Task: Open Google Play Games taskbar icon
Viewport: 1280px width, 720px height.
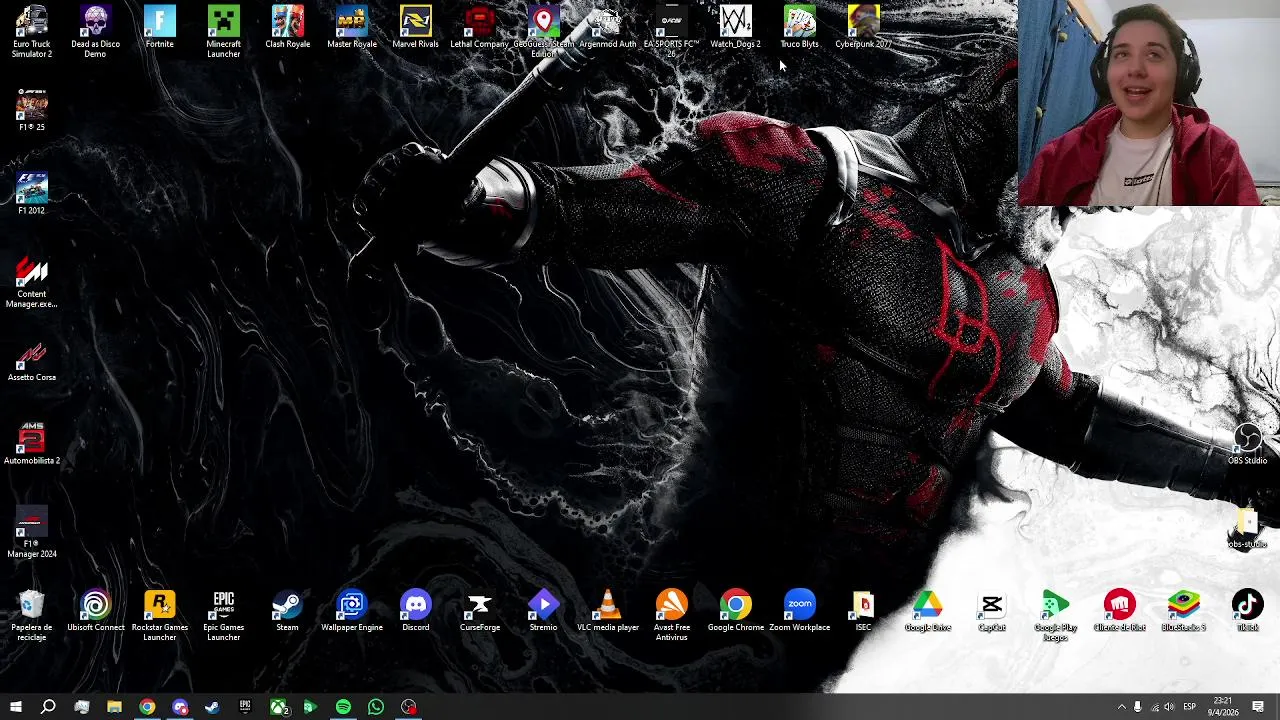Action: pos(310,707)
